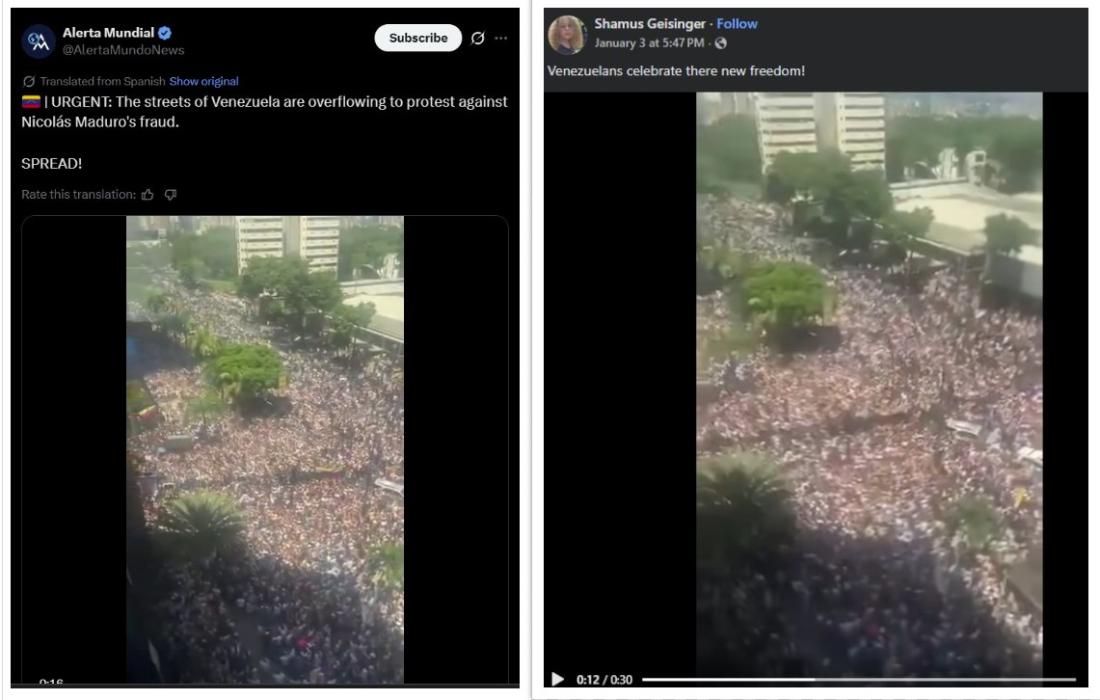Seek on the Facebook video progress bar

[859, 679]
